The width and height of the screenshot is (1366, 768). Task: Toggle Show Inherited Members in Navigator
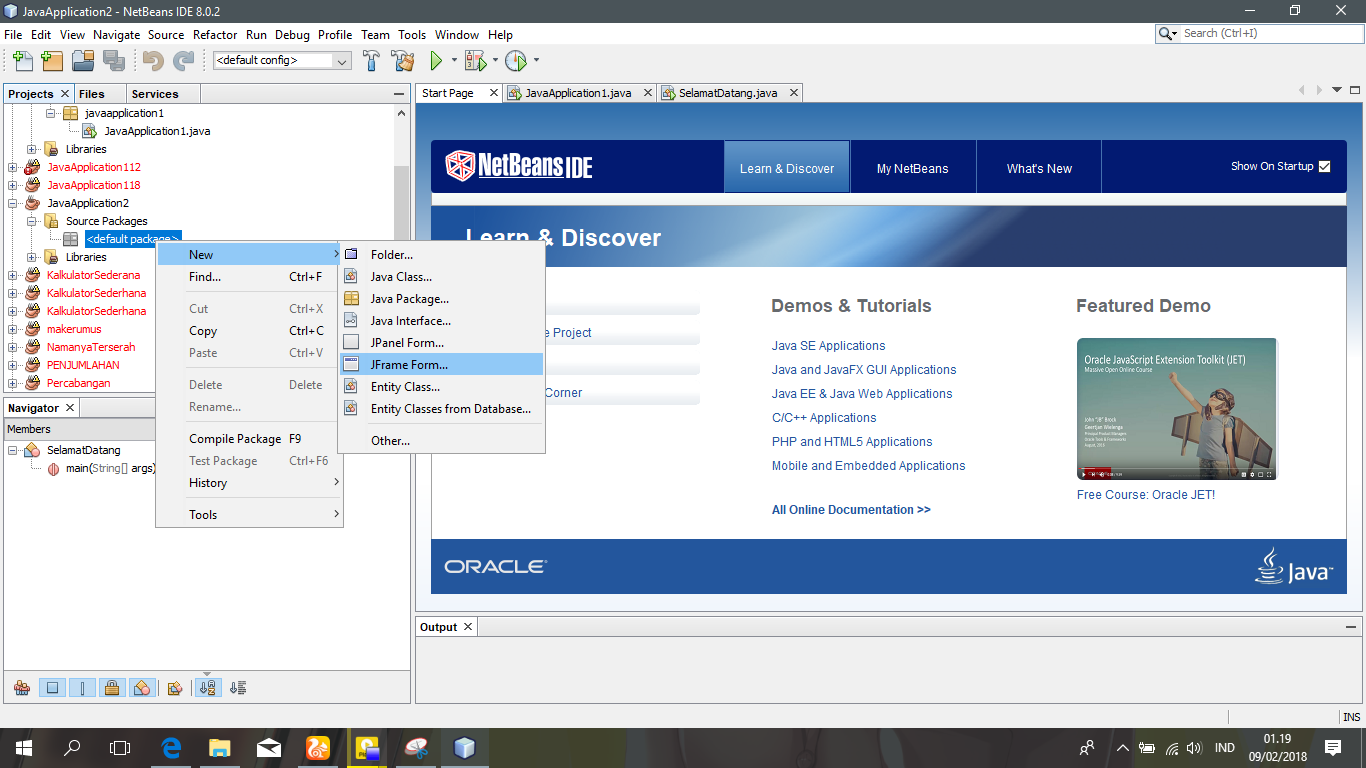pos(21,688)
